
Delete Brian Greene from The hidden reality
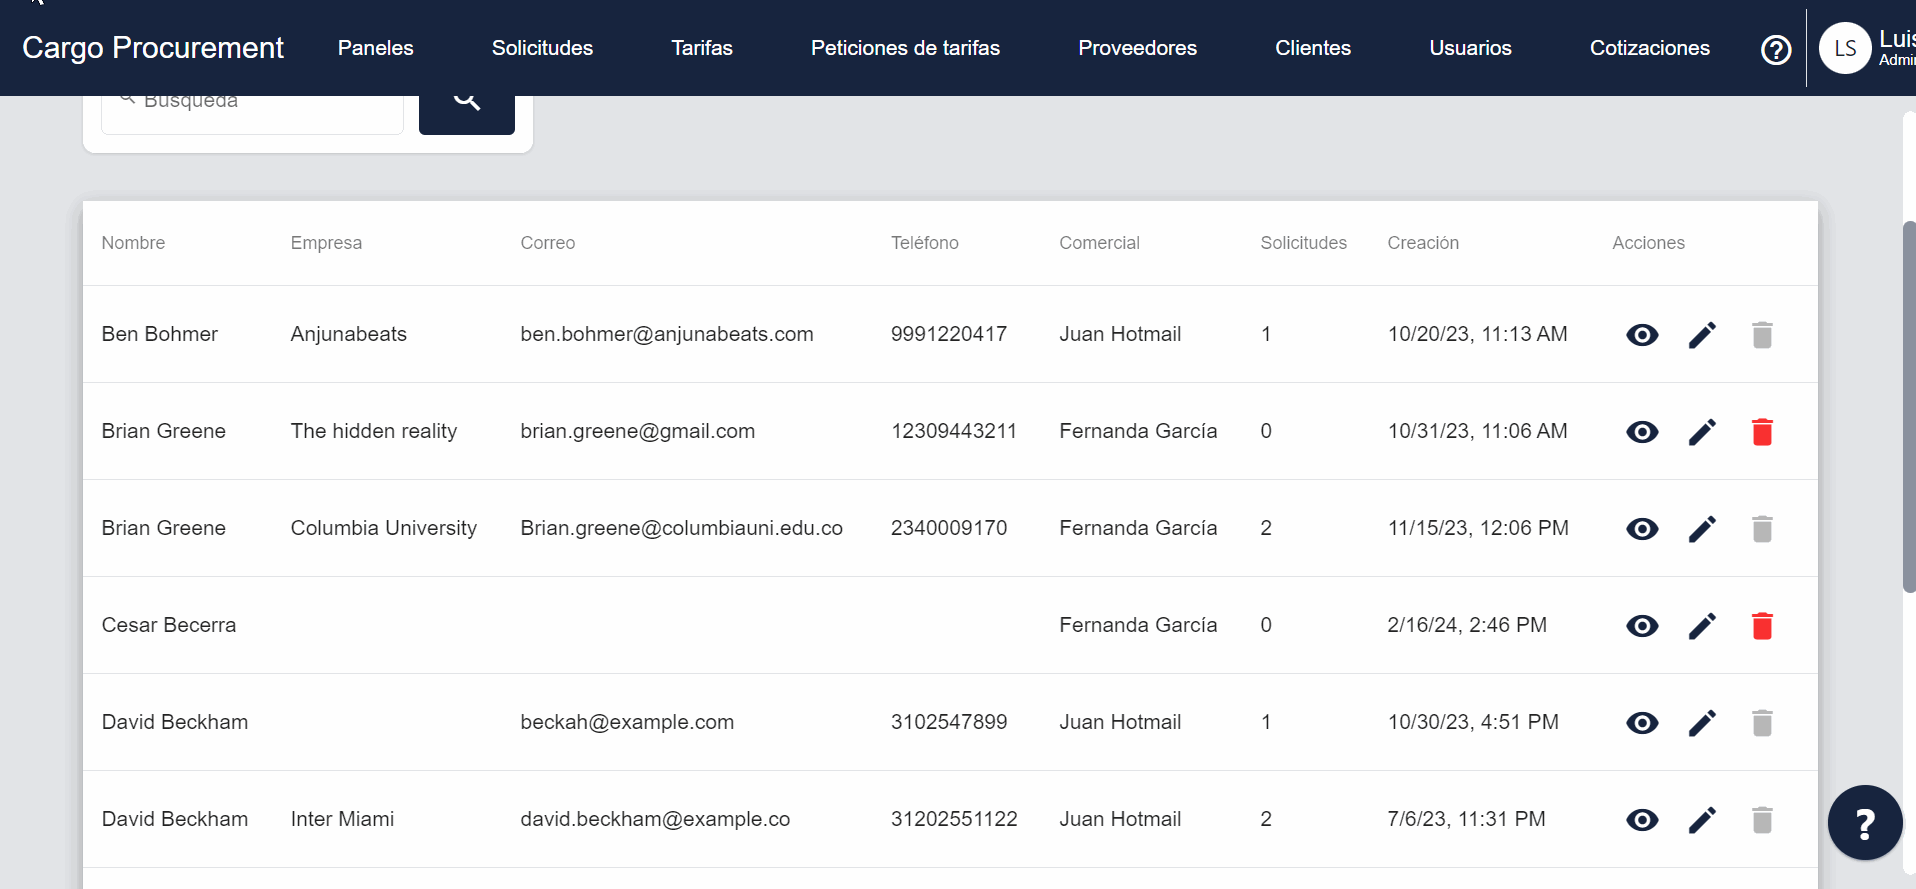tap(1762, 432)
